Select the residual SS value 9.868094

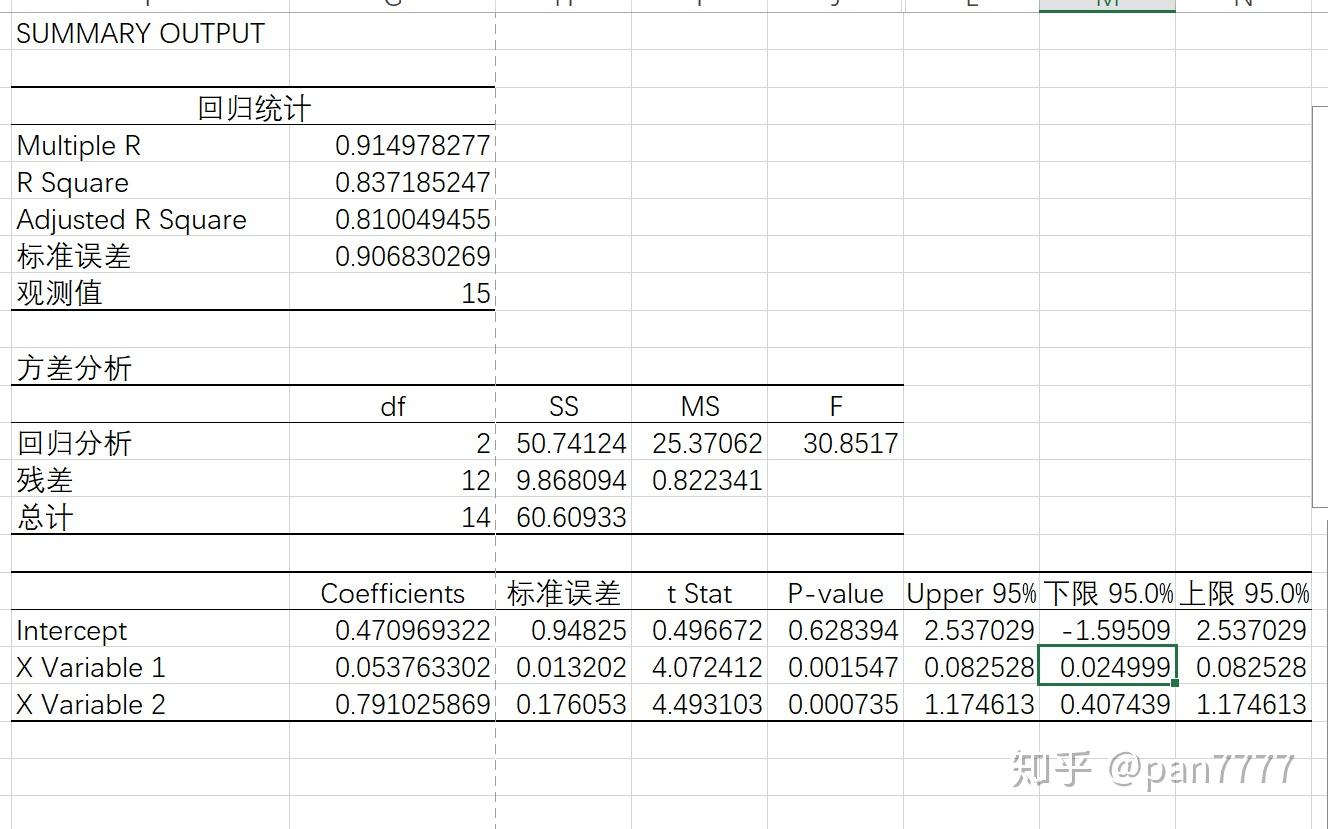click(x=571, y=480)
